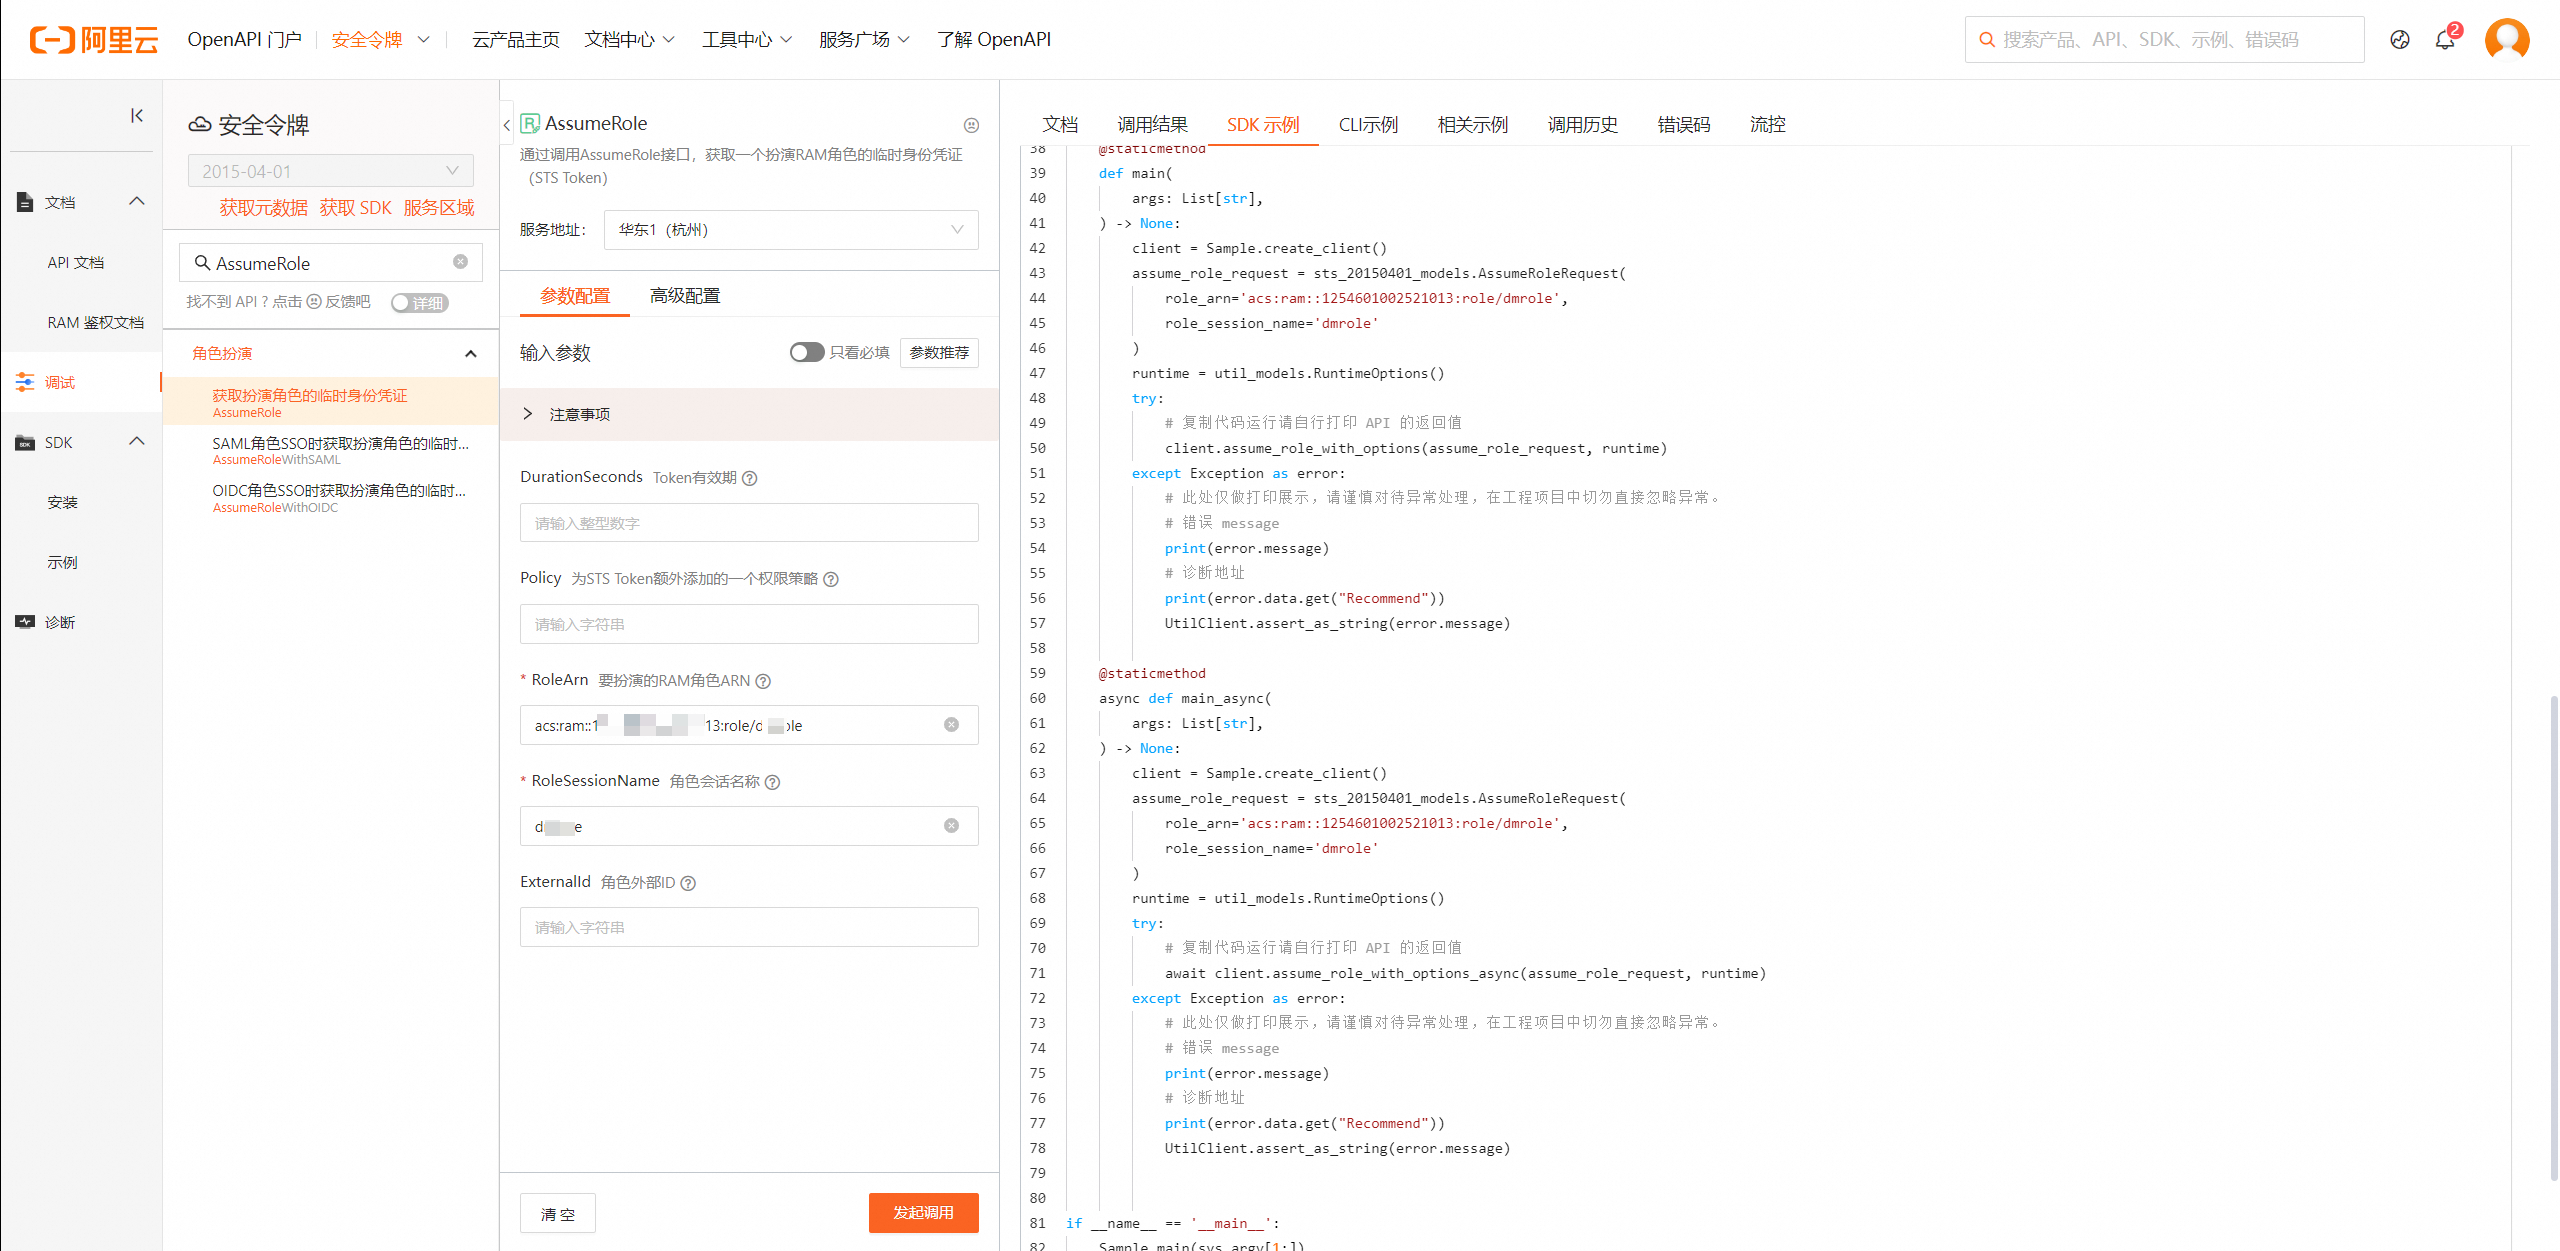Click the feedback smiley icon beside AssumeRole title

coord(971,125)
